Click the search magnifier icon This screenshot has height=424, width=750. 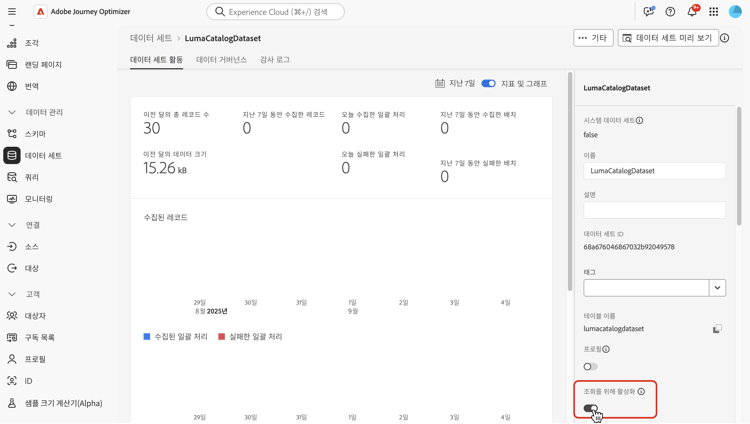[220, 11]
